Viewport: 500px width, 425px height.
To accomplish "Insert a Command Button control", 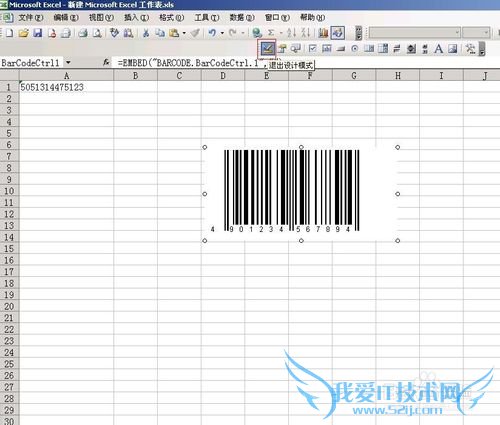I will tap(341, 49).
